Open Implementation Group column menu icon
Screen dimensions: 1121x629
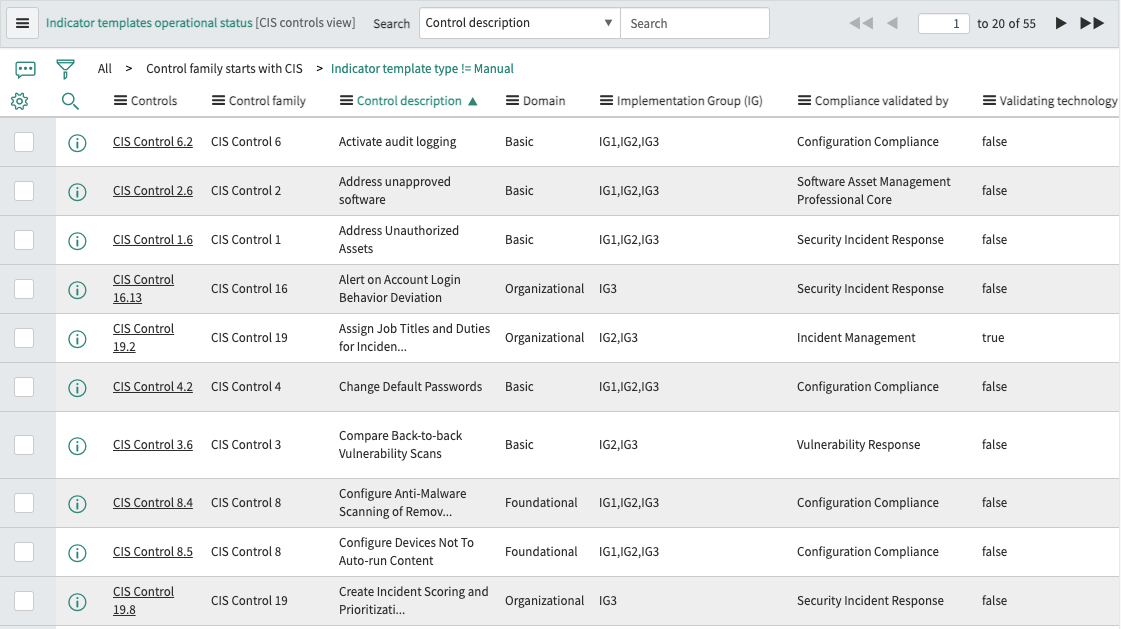tap(606, 101)
